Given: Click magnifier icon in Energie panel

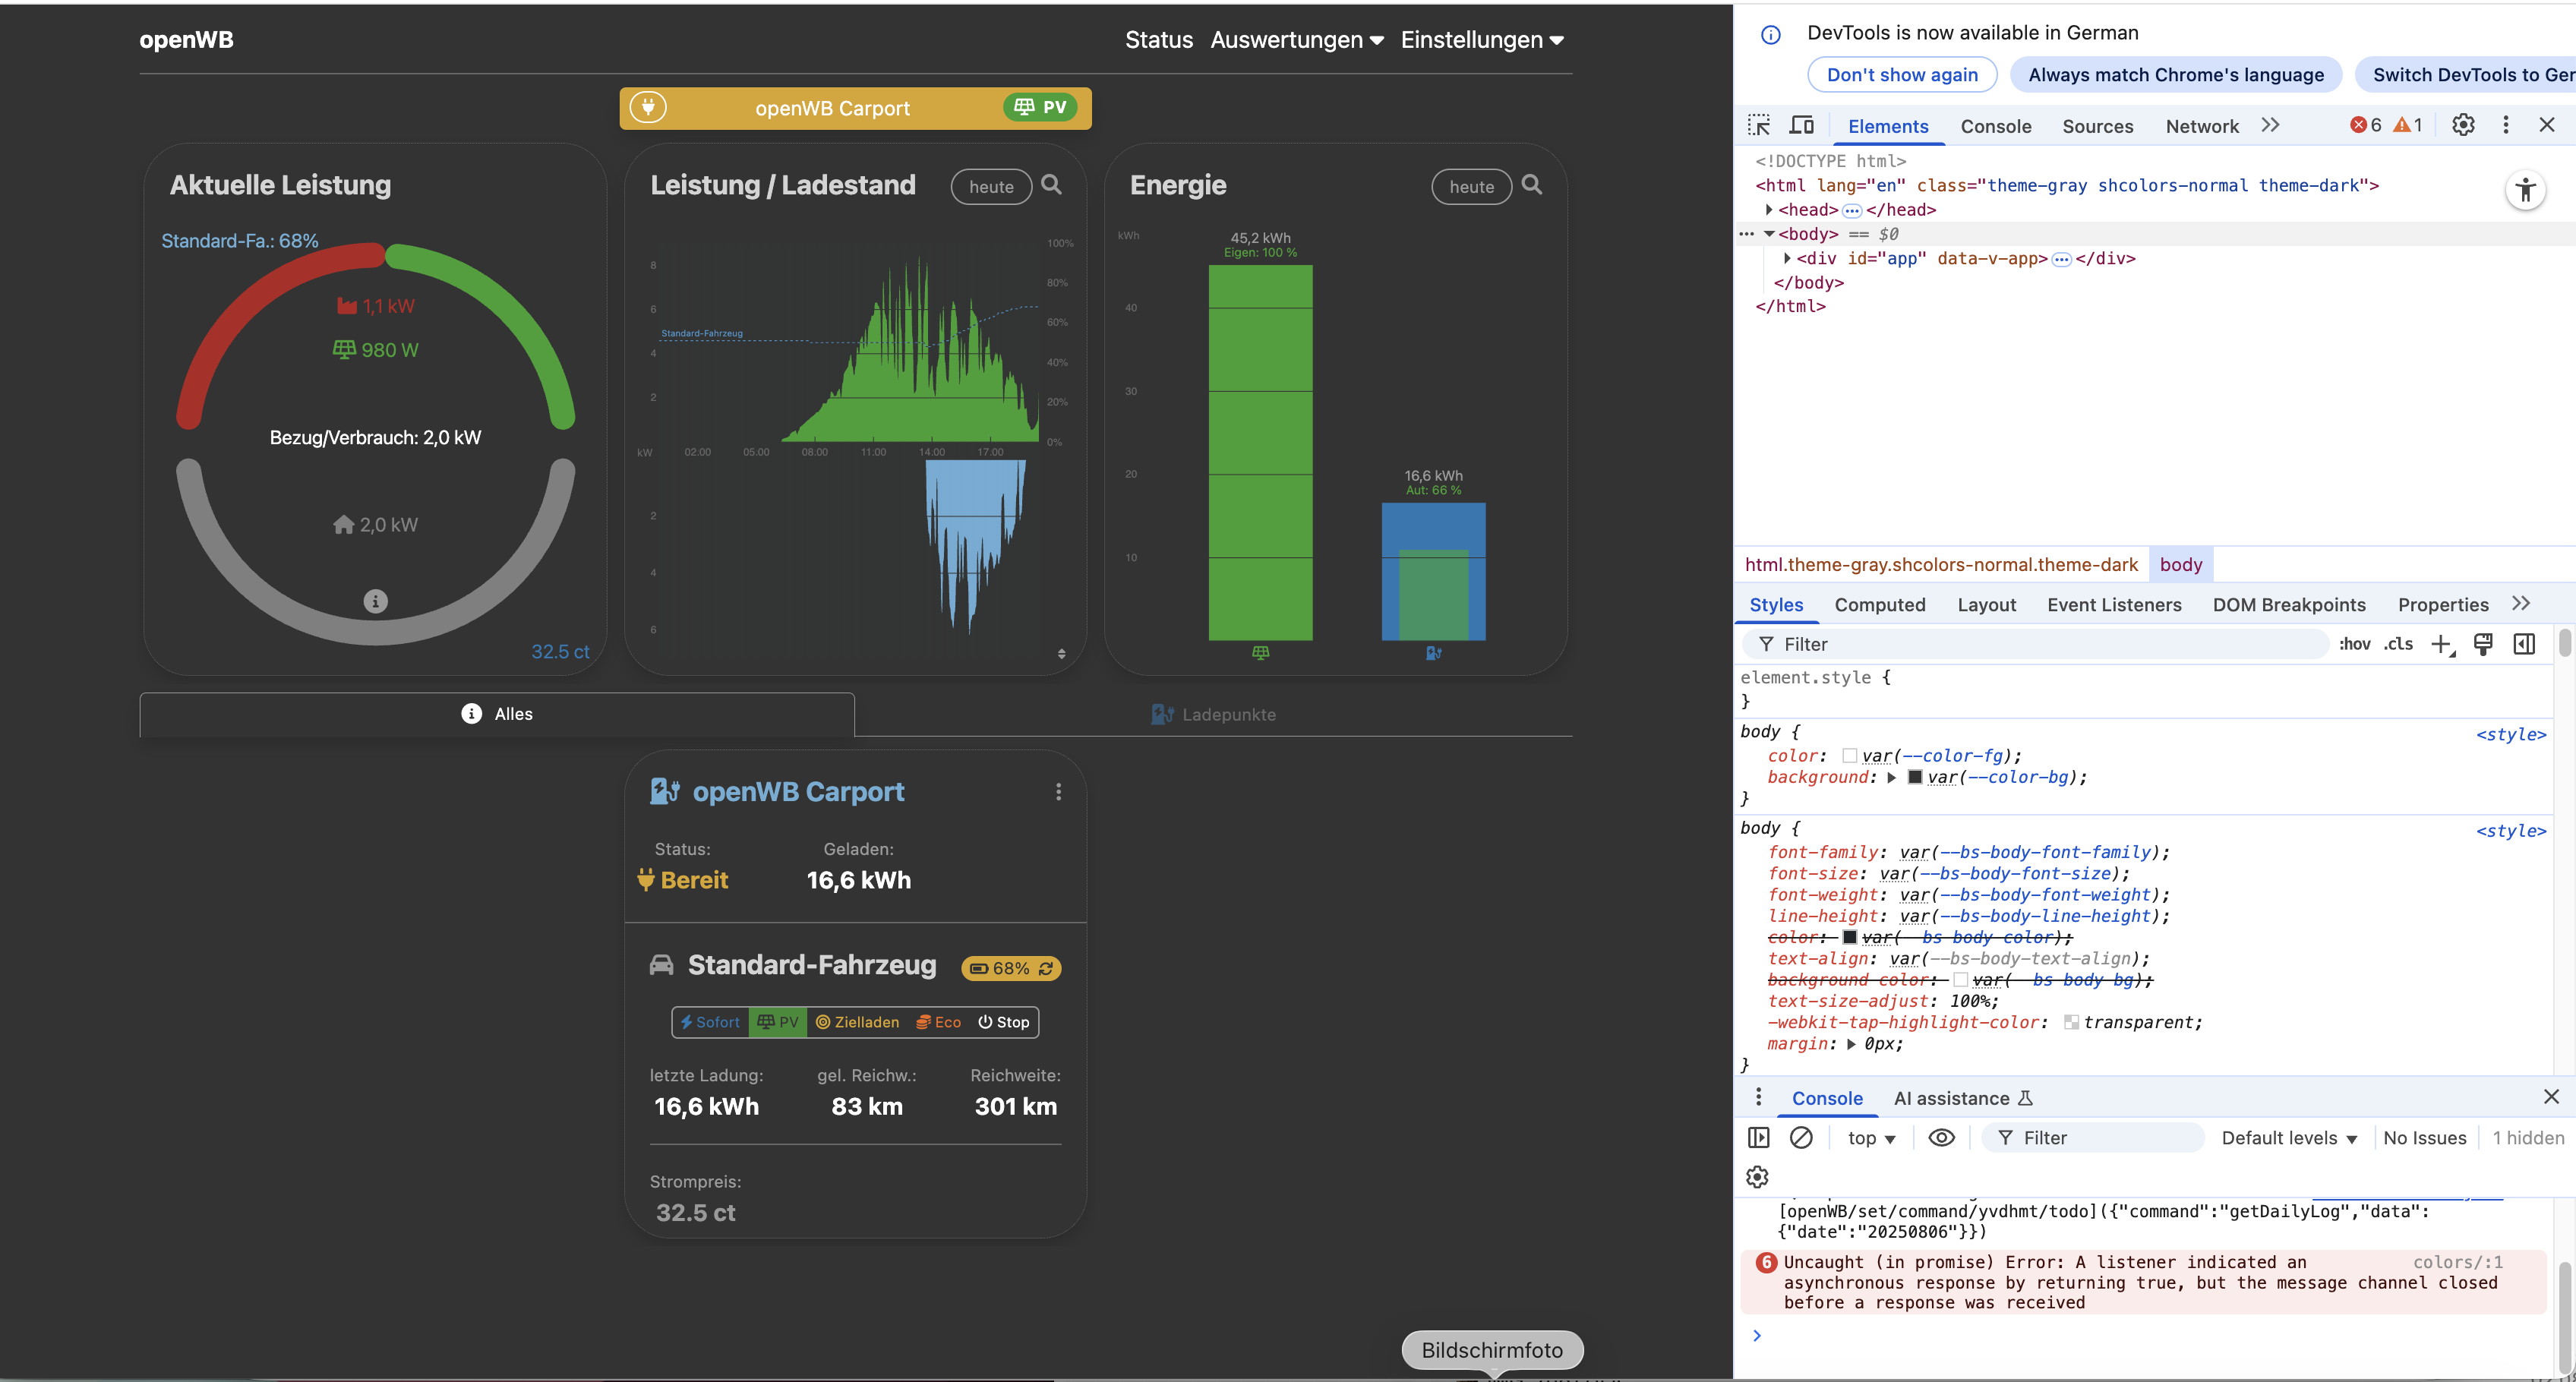Looking at the screenshot, I should tap(1532, 185).
